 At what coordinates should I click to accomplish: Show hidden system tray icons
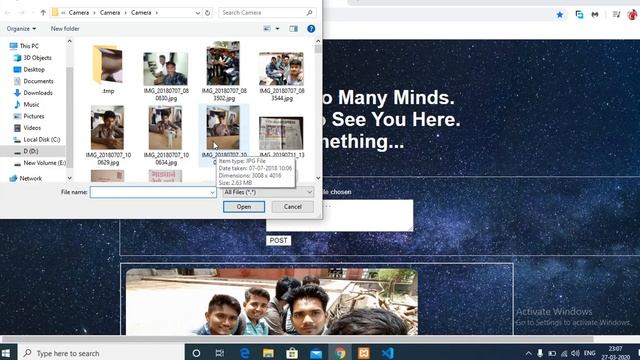pos(529,353)
